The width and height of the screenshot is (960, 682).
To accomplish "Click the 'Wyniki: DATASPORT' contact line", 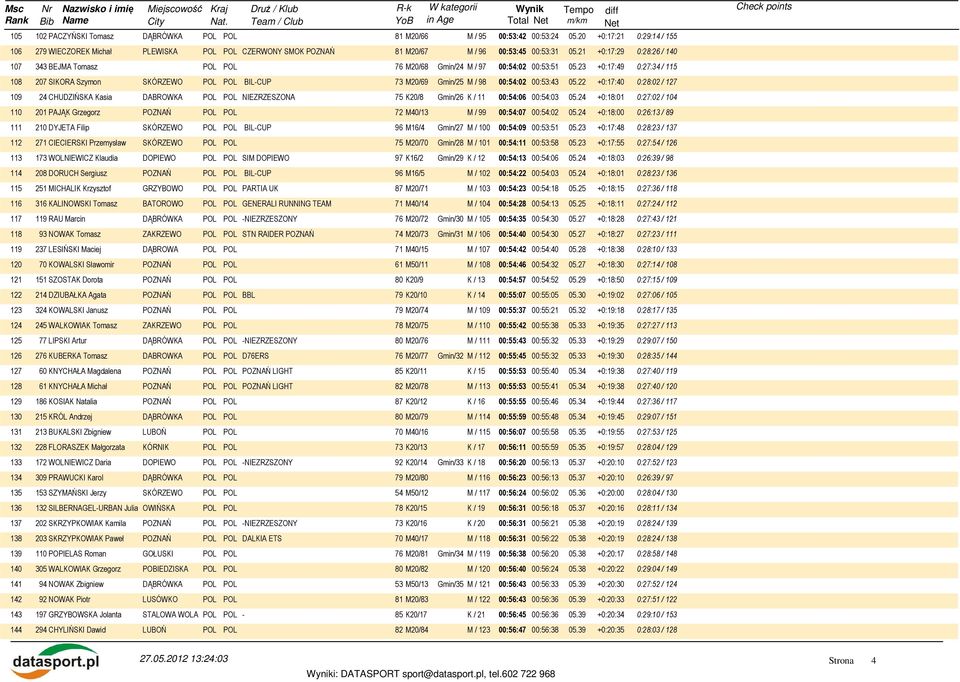I will pyautogui.click(x=431, y=674).
